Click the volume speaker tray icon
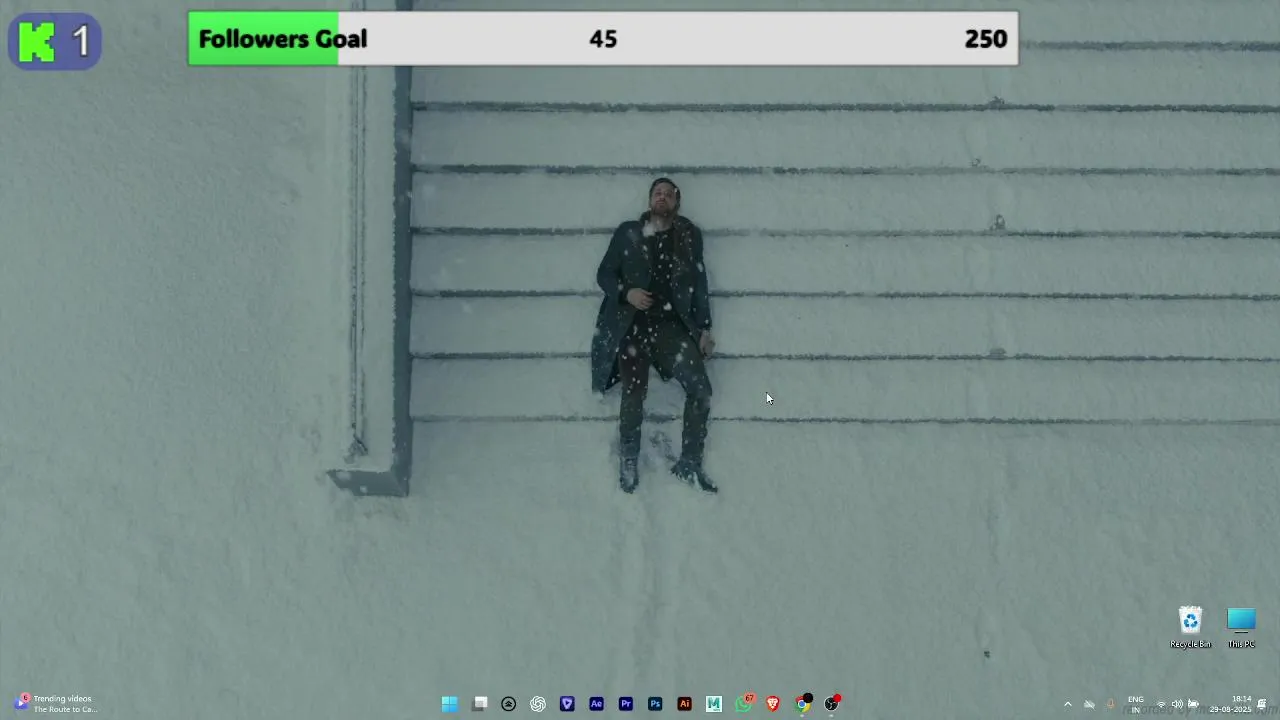Viewport: 1280px width, 720px height. click(1177, 704)
